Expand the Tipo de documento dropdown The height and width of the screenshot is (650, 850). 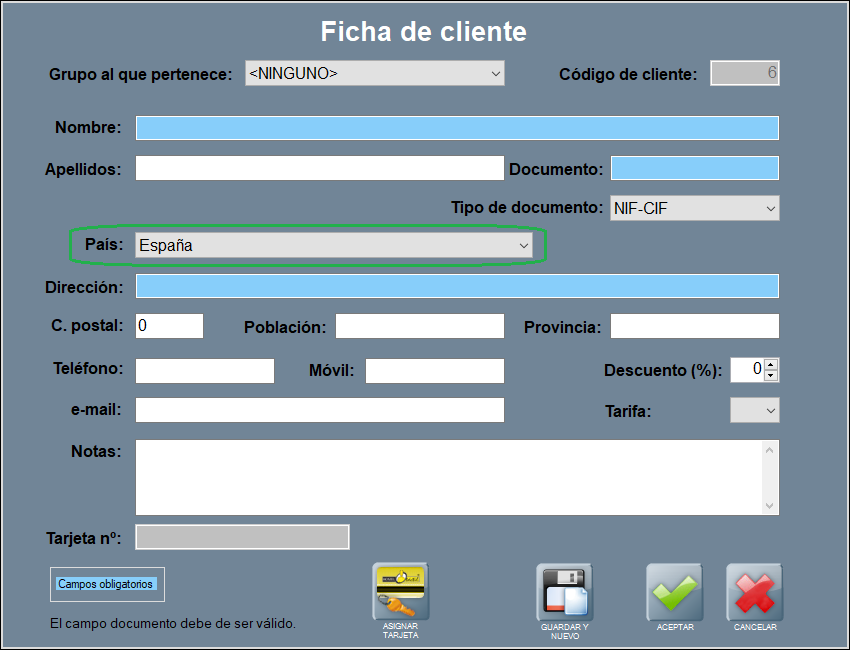click(x=695, y=208)
